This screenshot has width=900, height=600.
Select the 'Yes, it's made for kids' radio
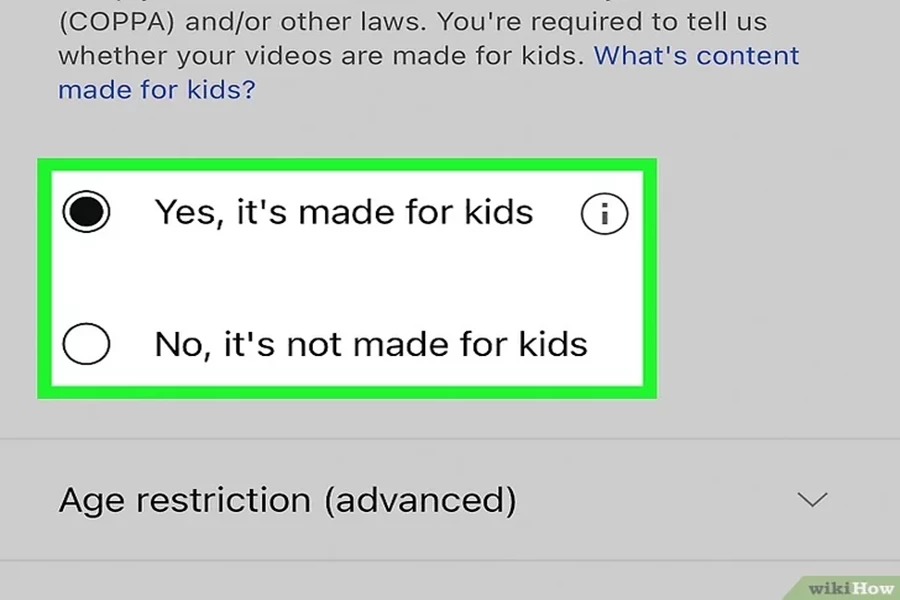click(x=86, y=211)
